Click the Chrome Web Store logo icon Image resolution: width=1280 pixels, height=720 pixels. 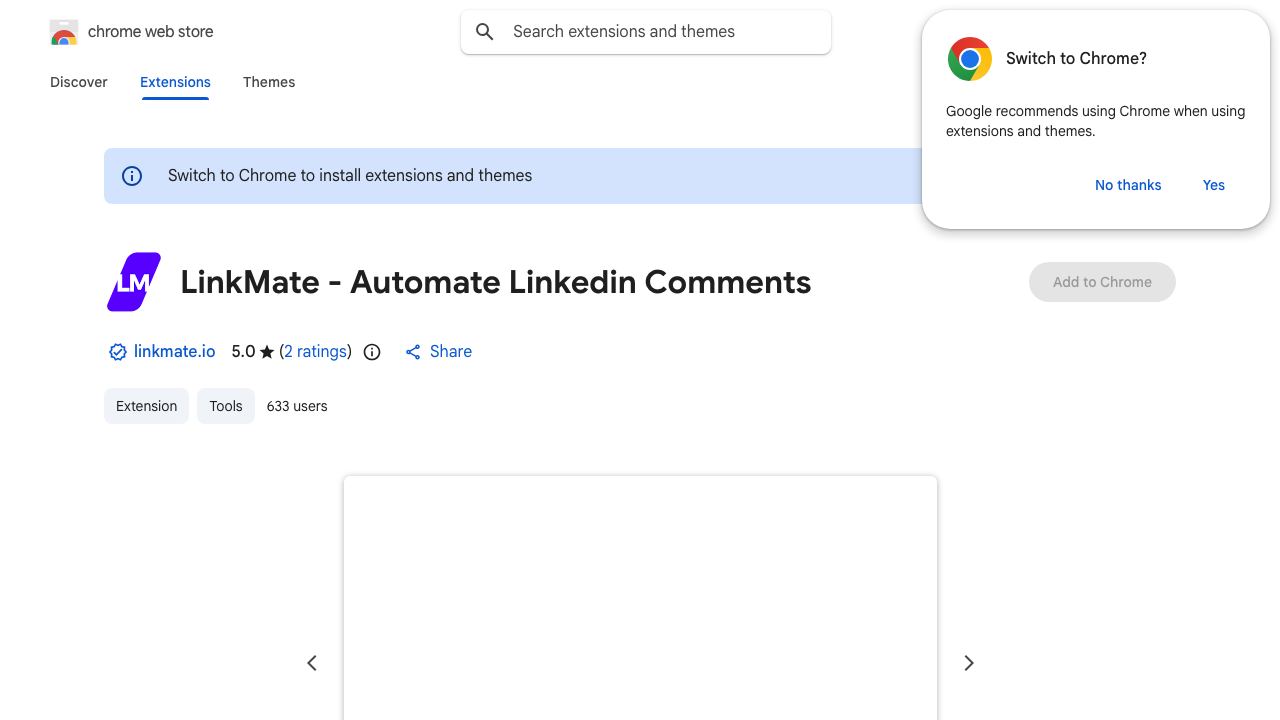coord(64,32)
